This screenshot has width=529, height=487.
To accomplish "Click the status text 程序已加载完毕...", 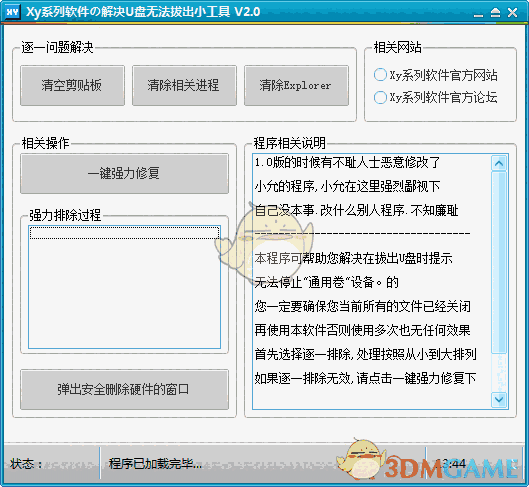I will (x=155, y=464).
